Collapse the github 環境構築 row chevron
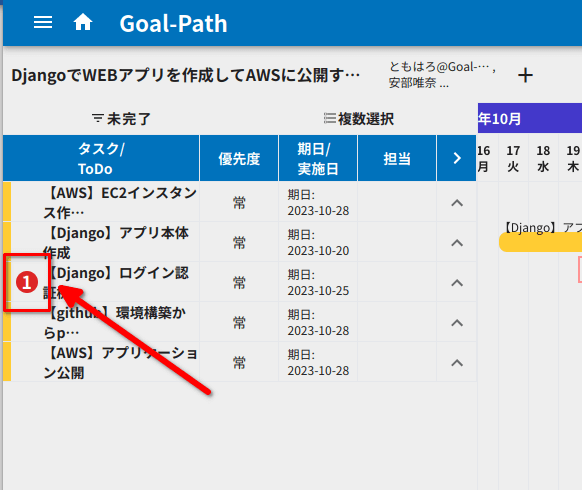 [457, 323]
